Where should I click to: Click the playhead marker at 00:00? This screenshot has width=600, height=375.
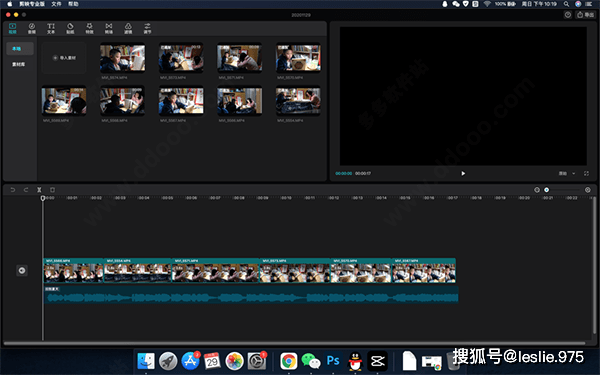point(43,198)
